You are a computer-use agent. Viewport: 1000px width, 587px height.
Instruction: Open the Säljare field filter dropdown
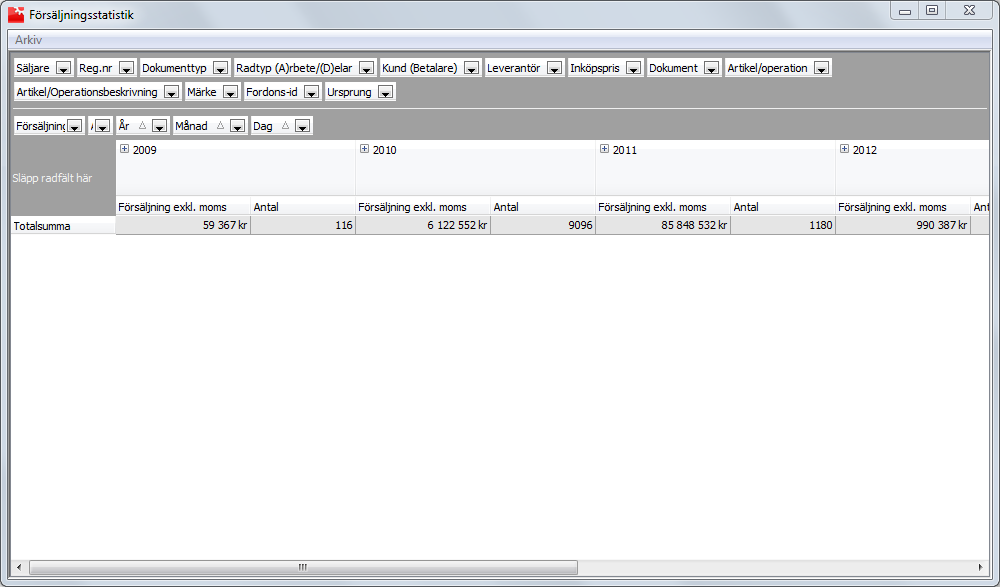click(63, 68)
